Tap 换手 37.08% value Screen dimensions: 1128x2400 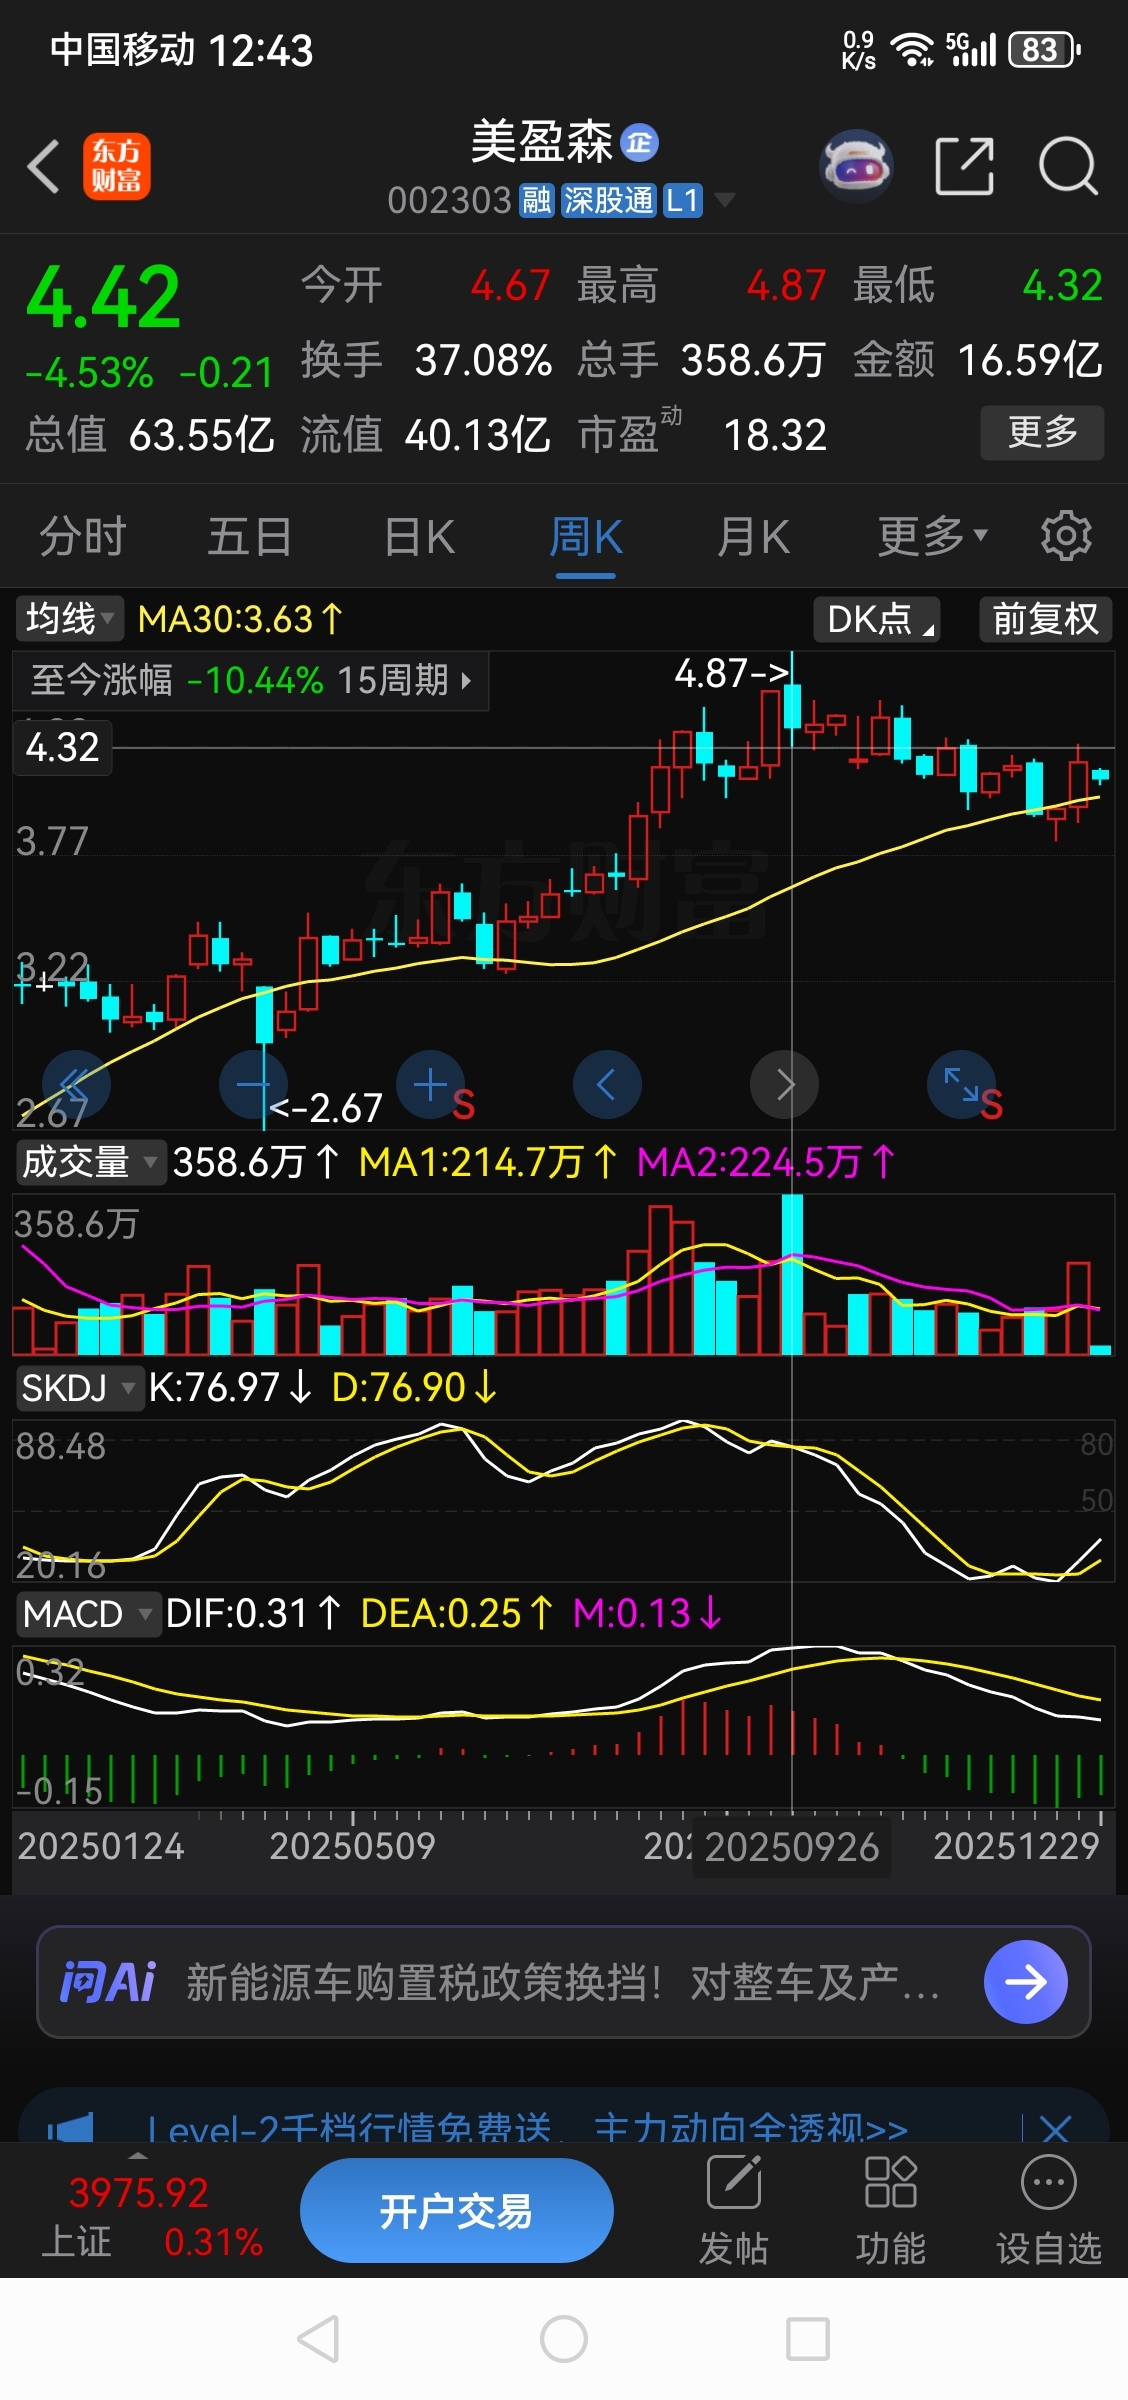(483, 360)
